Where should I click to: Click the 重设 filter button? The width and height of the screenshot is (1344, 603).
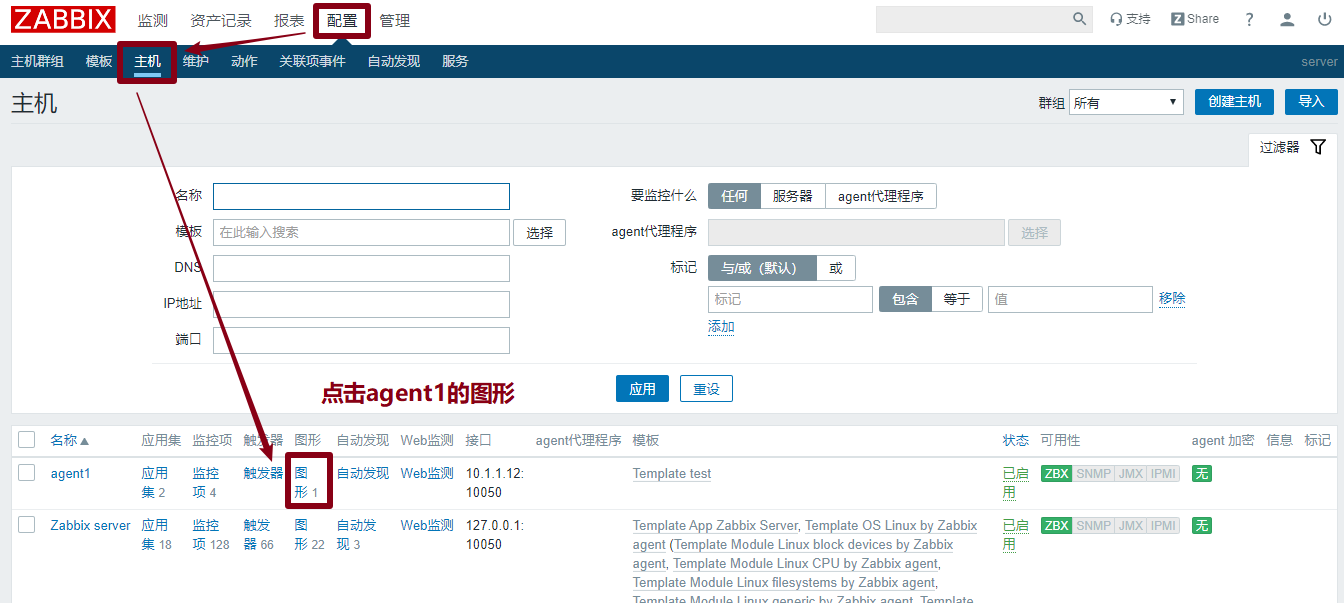[x=706, y=389]
